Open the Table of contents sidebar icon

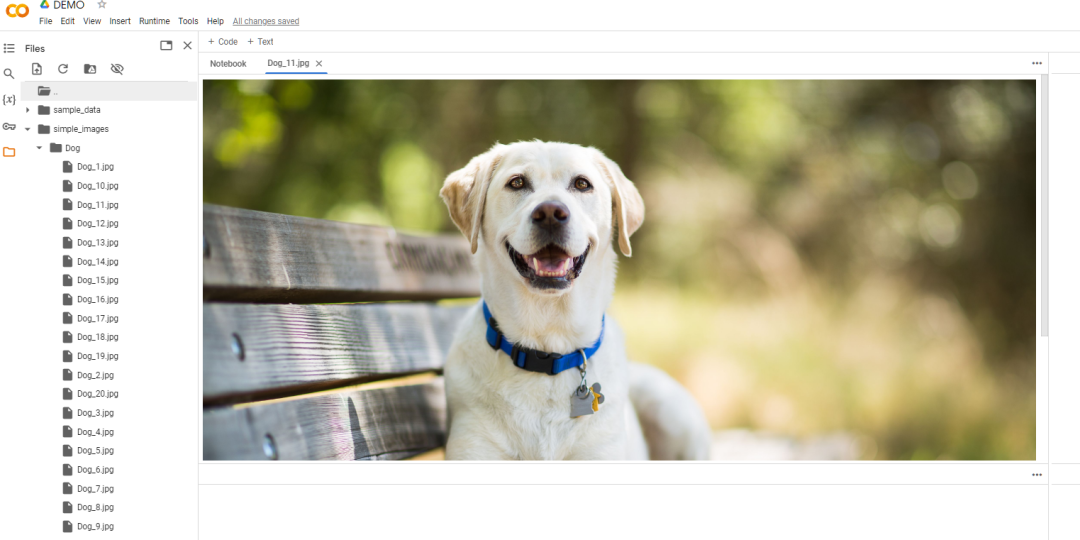[x=9, y=47]
